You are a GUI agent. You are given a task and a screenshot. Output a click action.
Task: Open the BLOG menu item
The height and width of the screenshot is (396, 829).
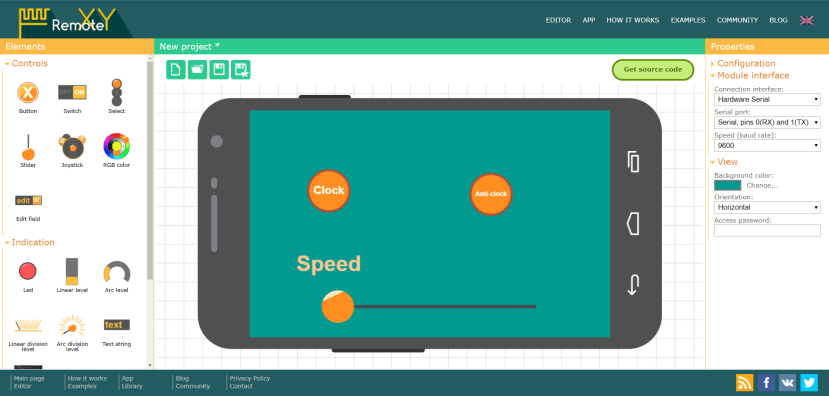point(778,20)
